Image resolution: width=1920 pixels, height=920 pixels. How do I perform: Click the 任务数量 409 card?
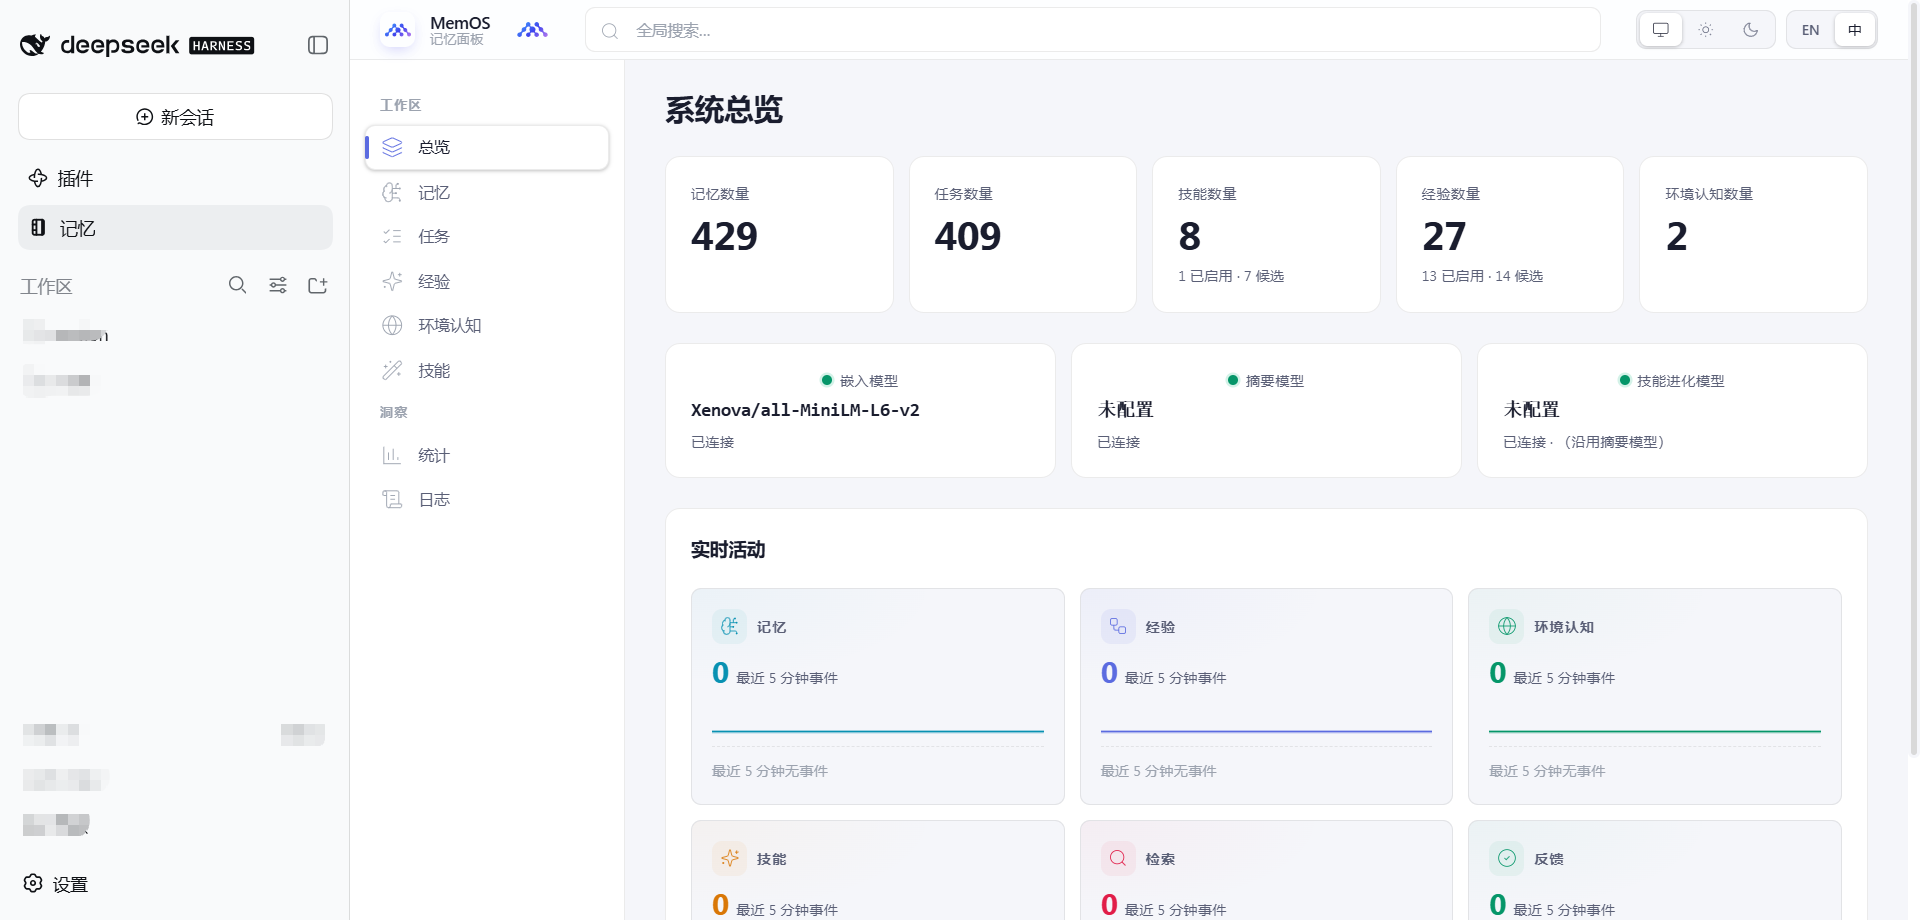(1023, 235)
